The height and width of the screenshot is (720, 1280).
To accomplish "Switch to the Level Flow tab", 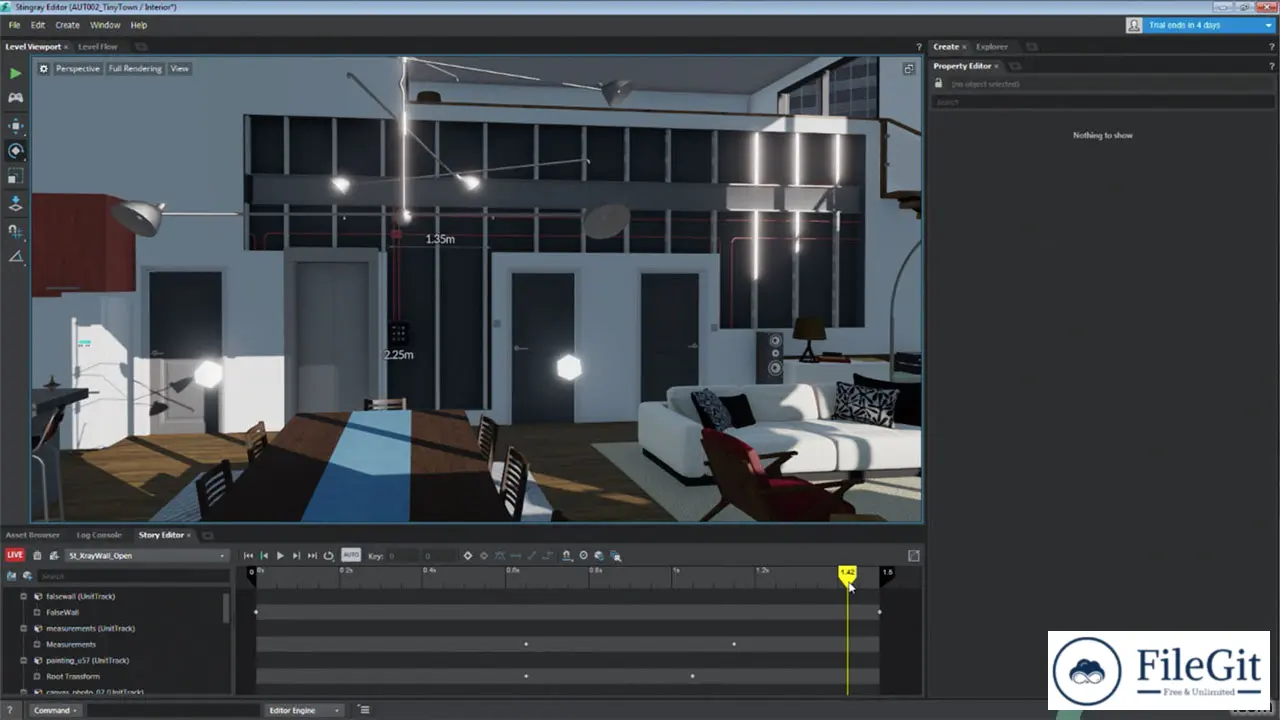I will click(98, 47).
